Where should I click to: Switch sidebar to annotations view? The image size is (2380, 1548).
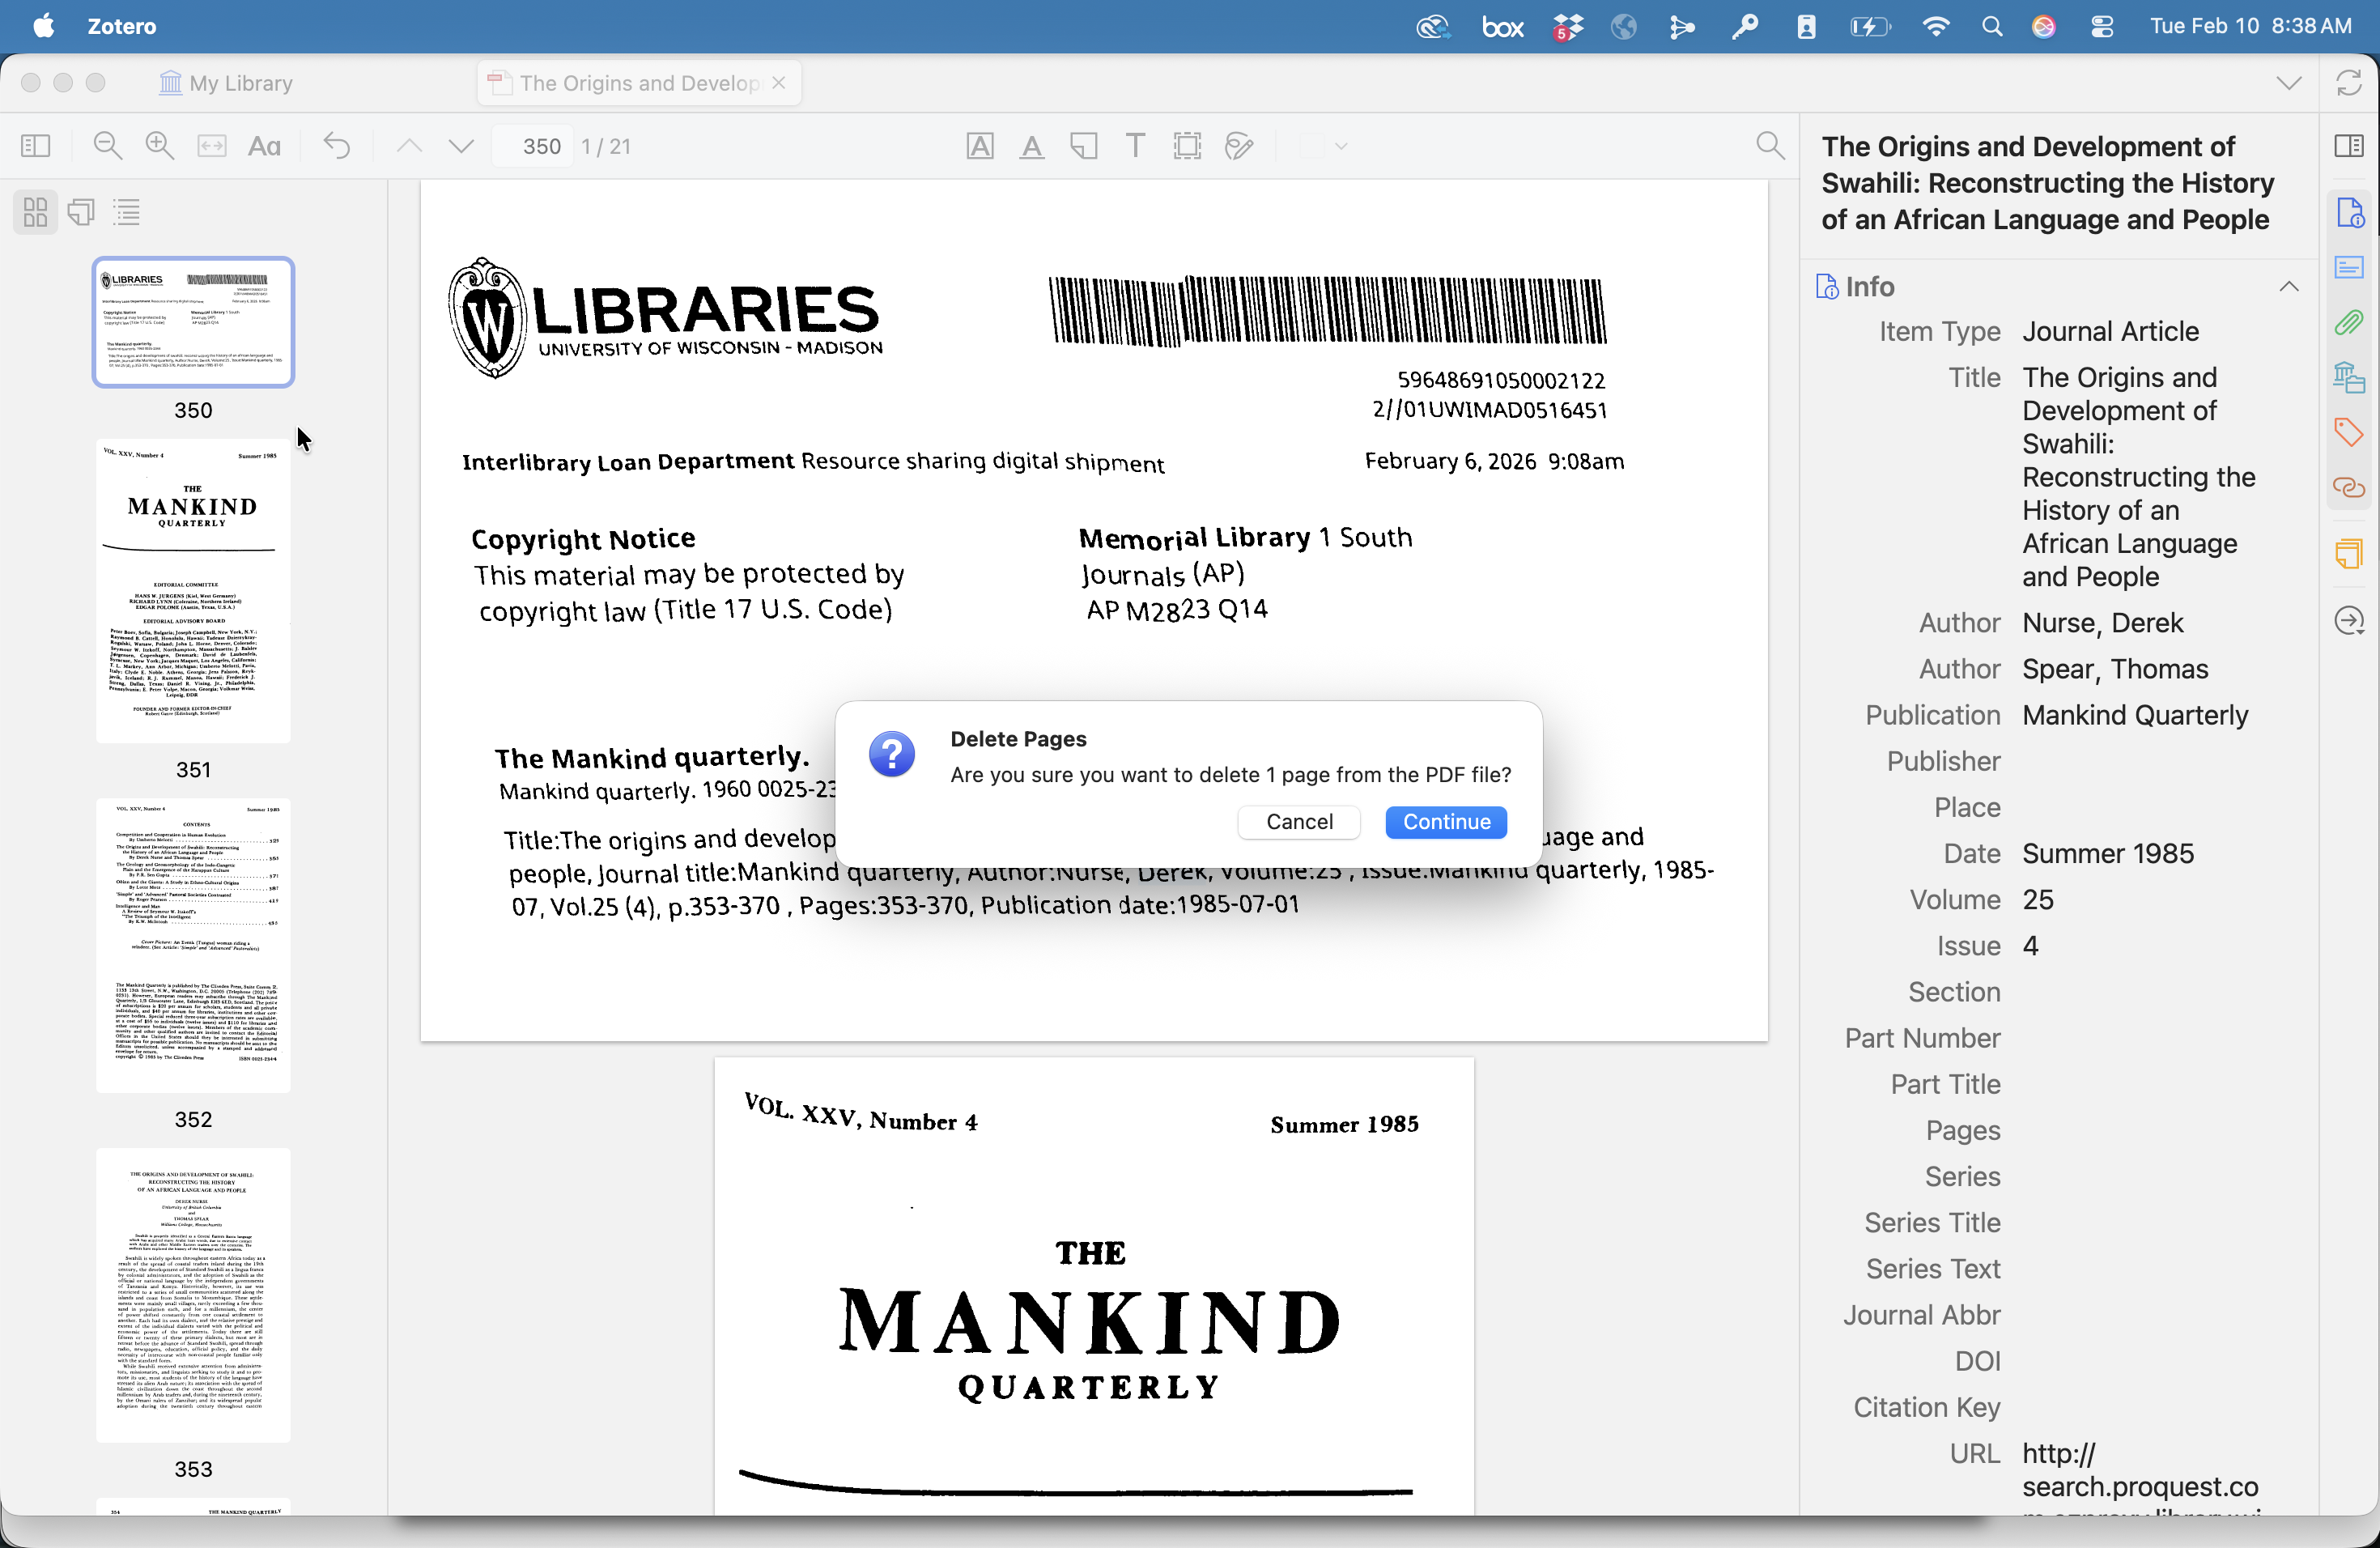[81, 212]
